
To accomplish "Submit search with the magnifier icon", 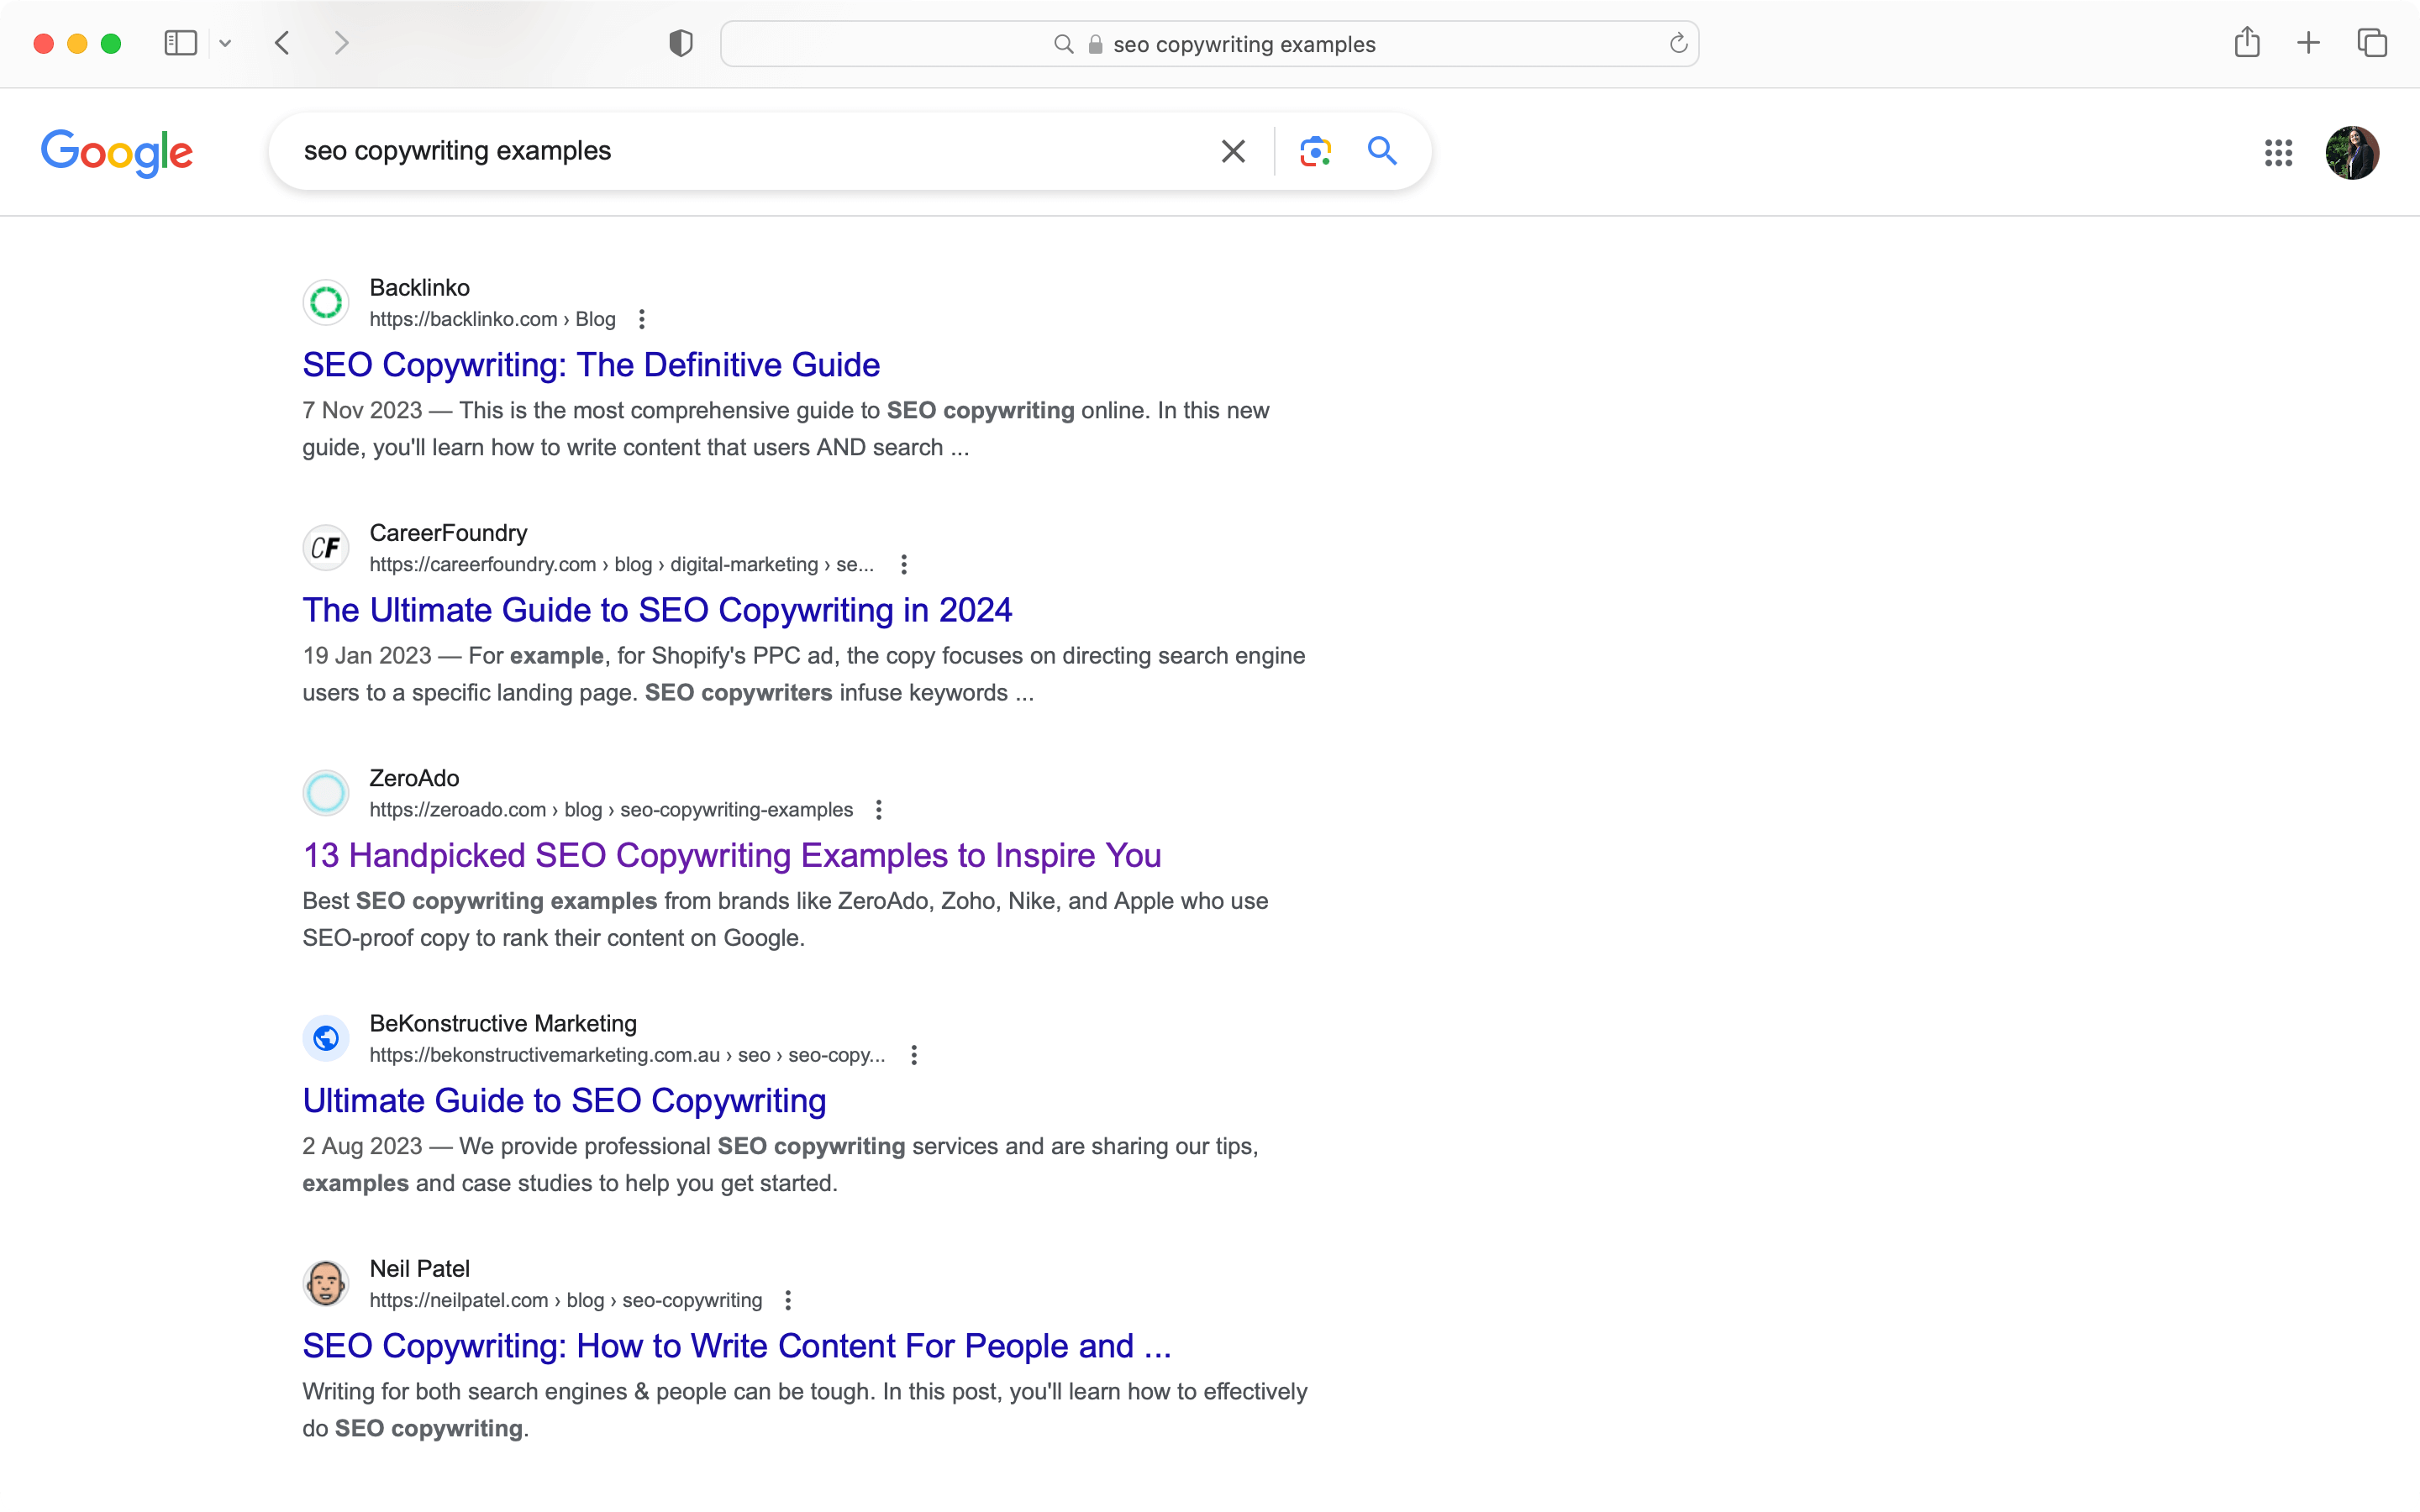I will point(1382,151).
